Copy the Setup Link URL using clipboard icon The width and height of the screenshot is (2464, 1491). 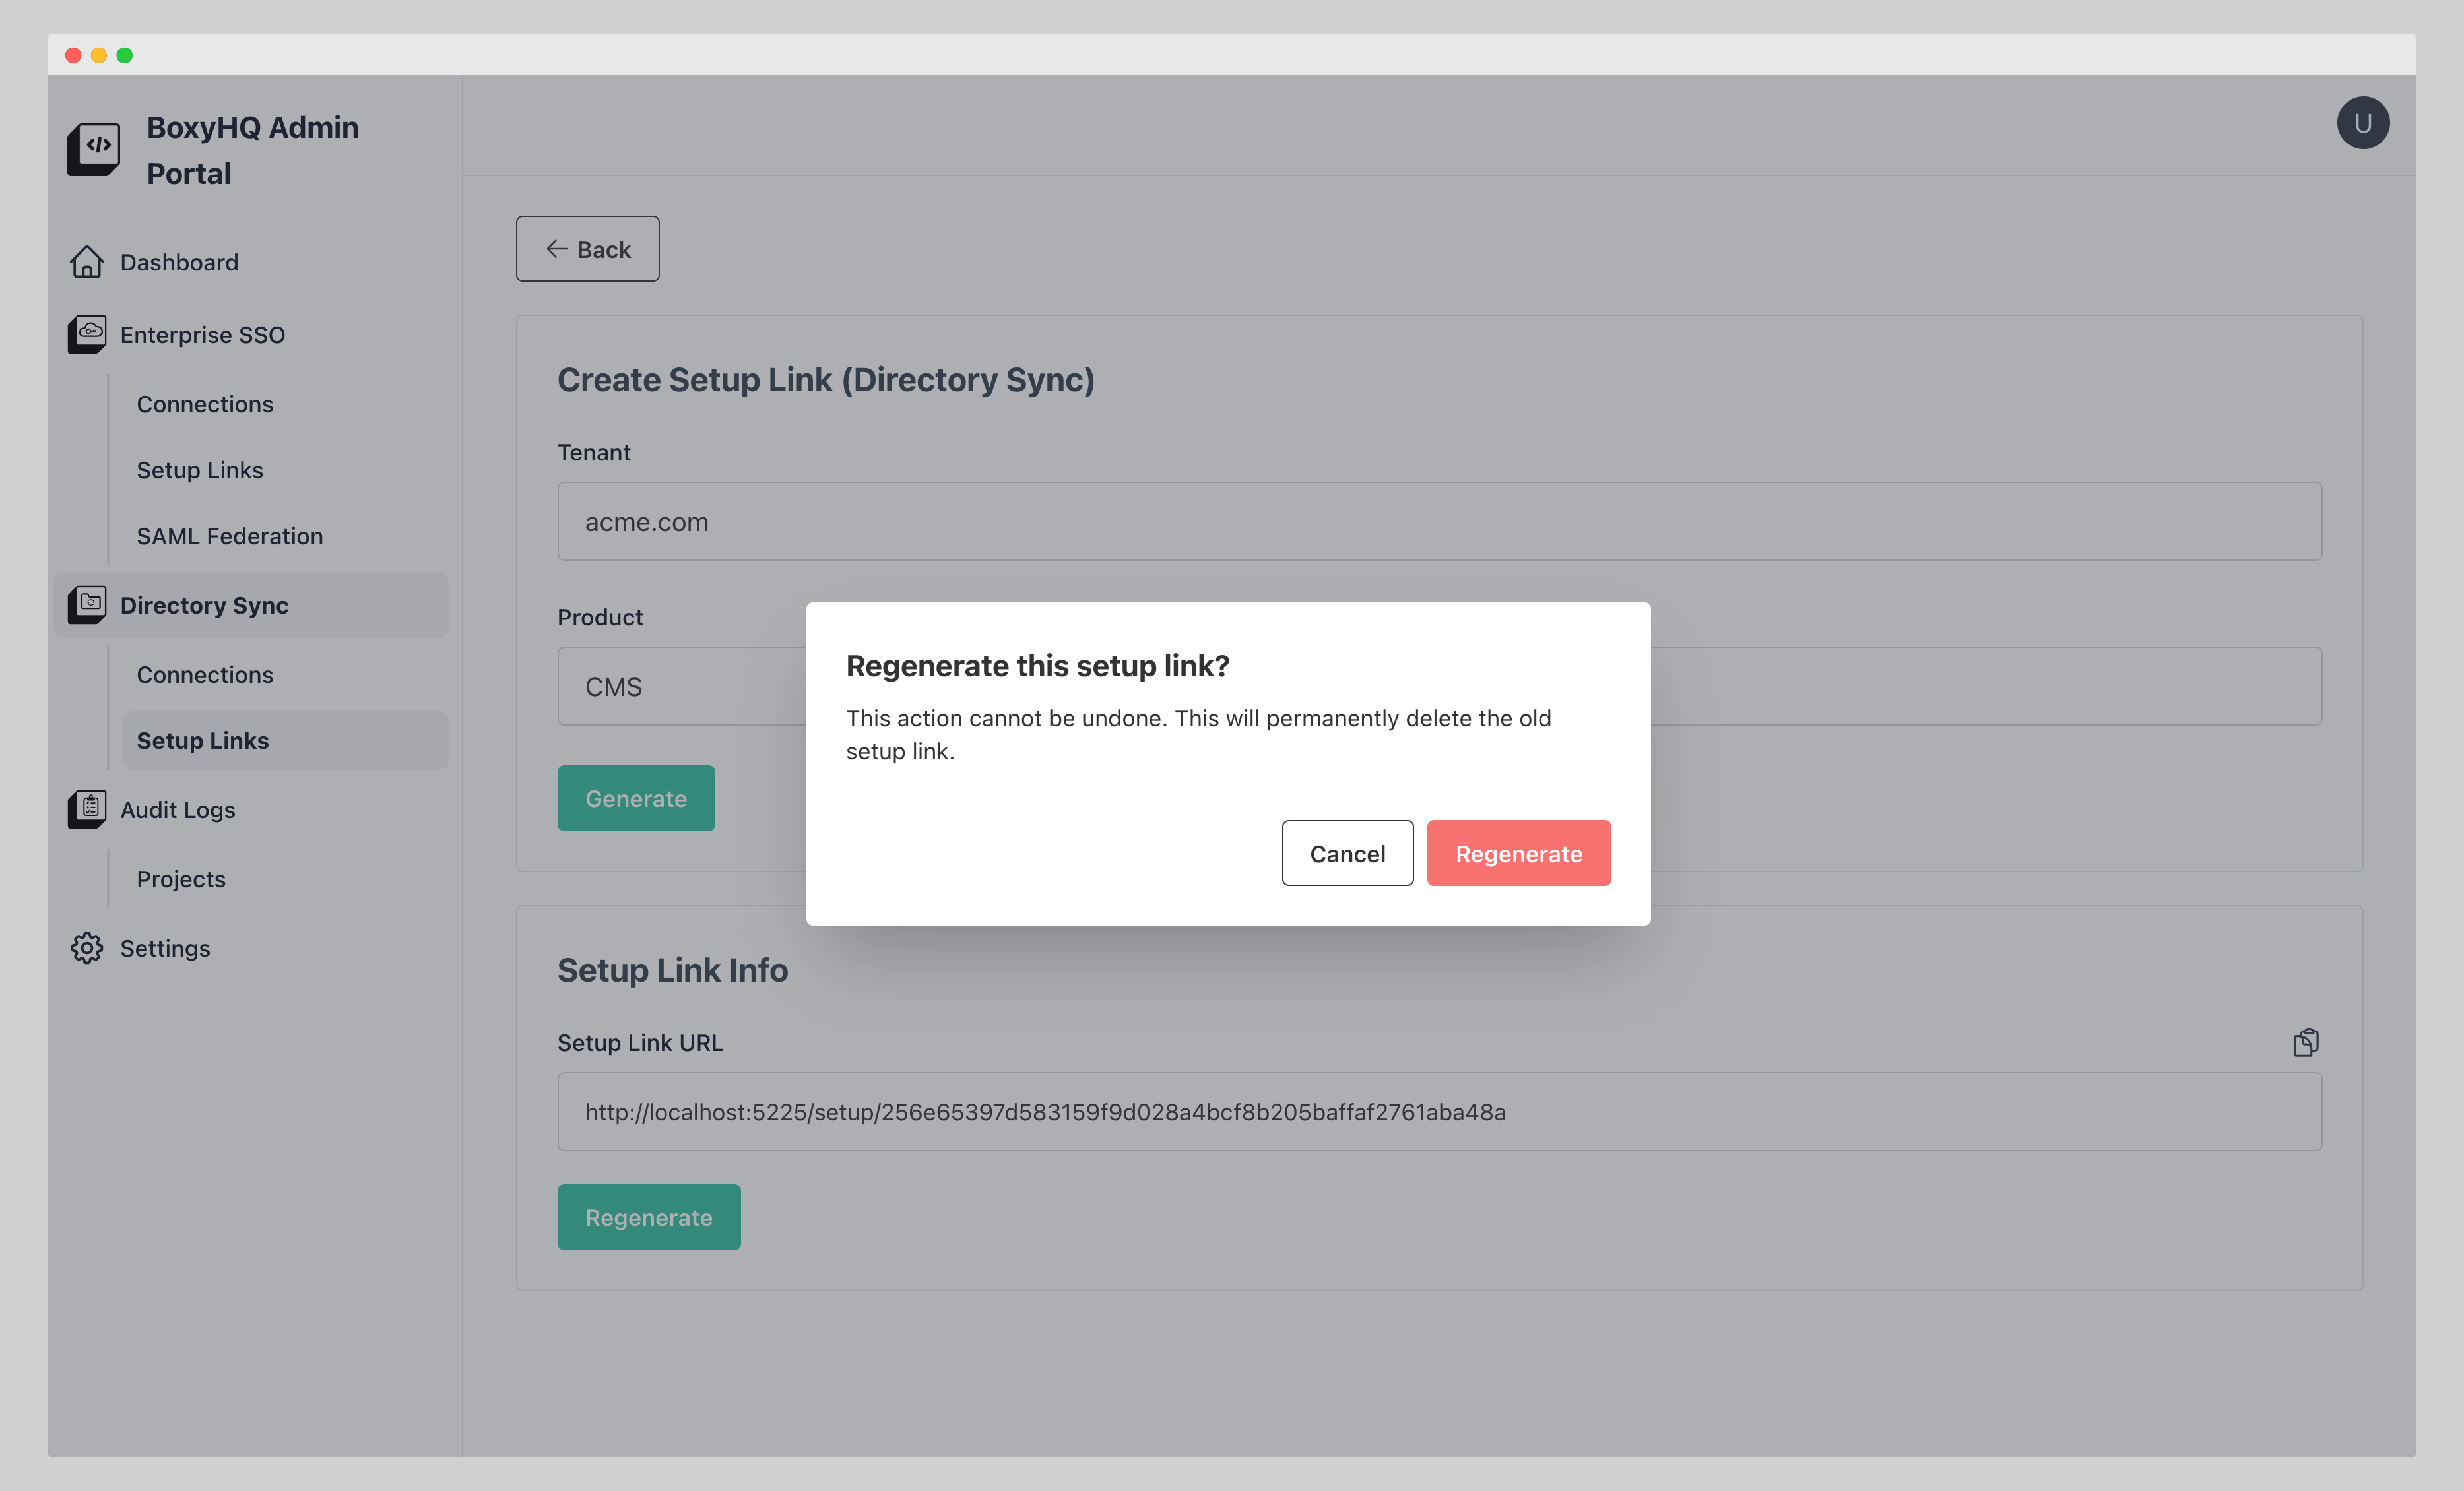(2306, 1041)
